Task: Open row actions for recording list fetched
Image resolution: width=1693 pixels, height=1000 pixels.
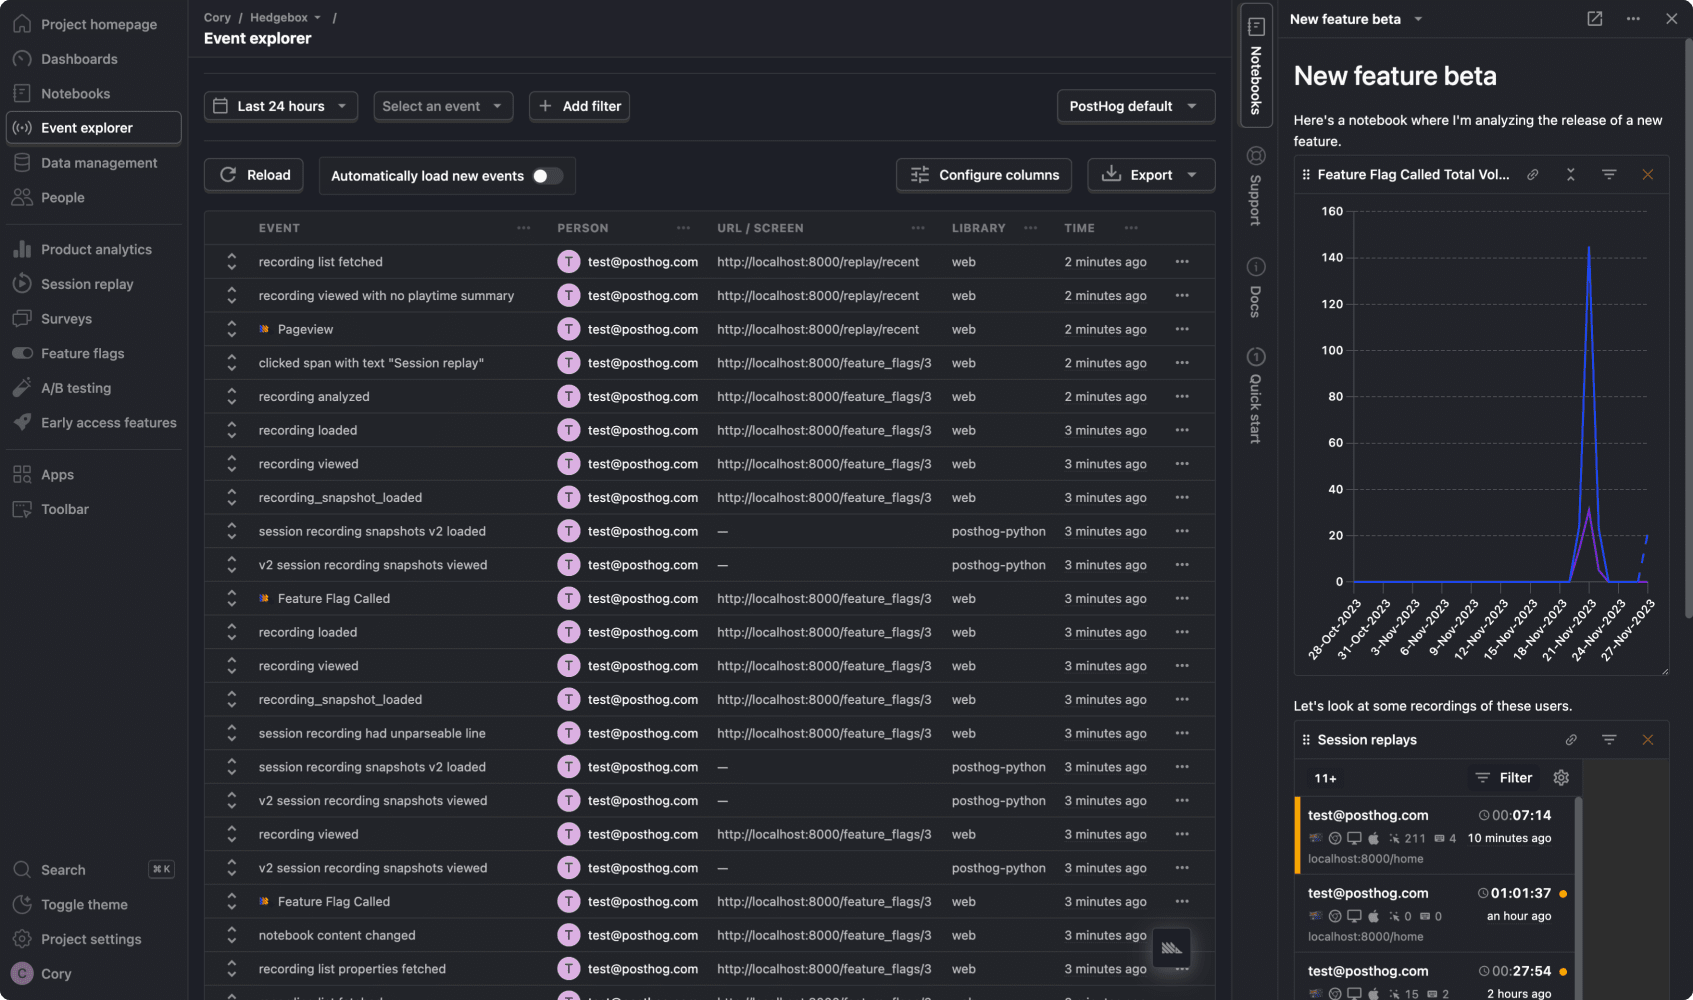Action: 1182,262
